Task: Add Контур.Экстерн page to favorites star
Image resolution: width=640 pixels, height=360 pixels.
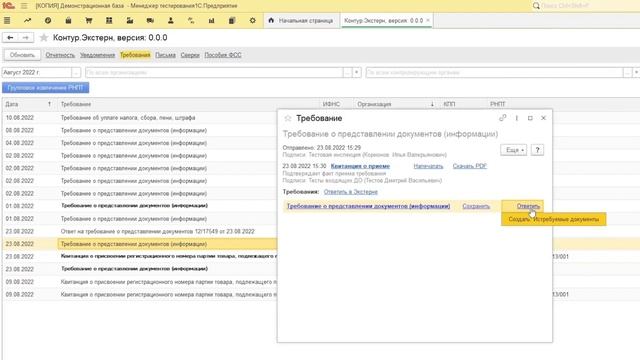Action: (44, 38)
